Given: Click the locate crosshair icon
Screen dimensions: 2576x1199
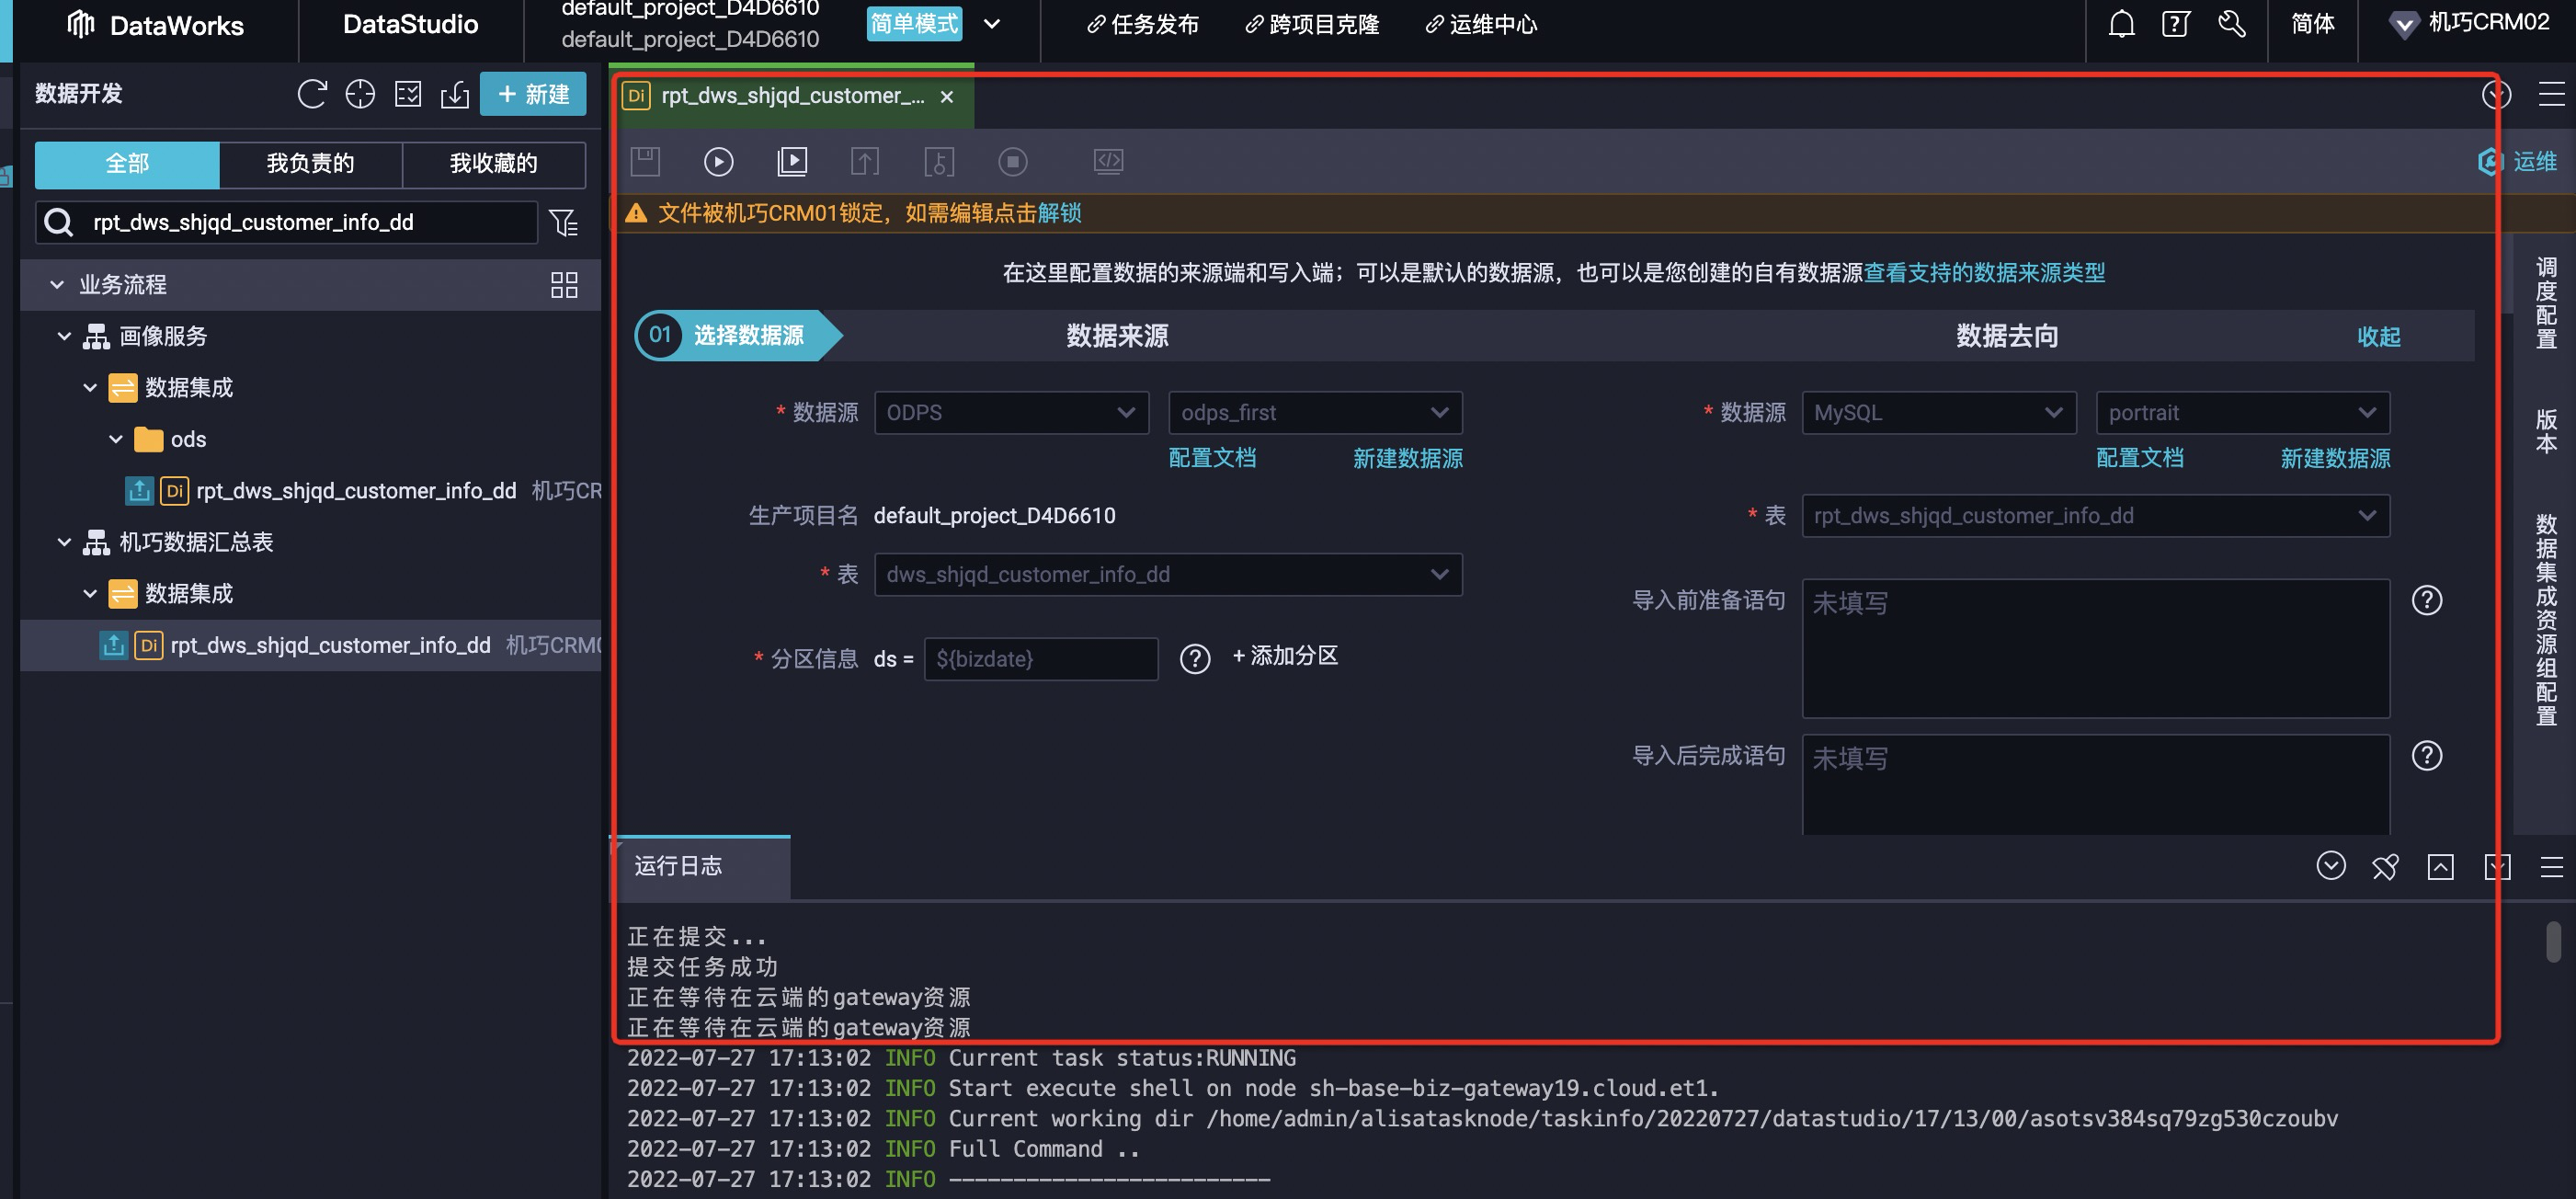Looking at the screenshot, I should pos(360,94).
